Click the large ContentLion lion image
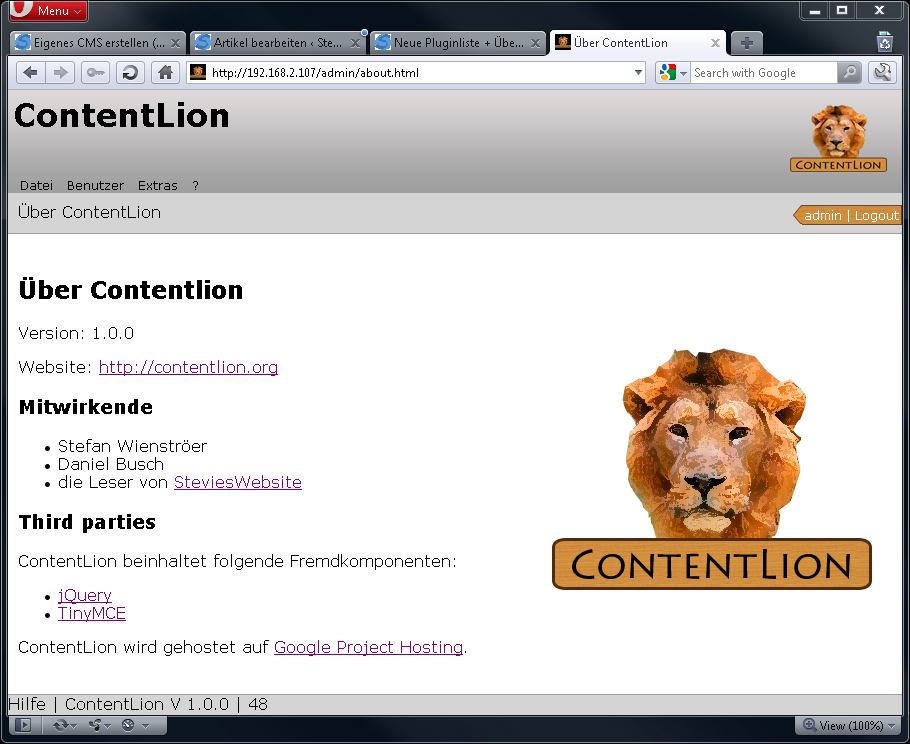The height and width of the screenshot is (744, 910). [x=712, y=469]
